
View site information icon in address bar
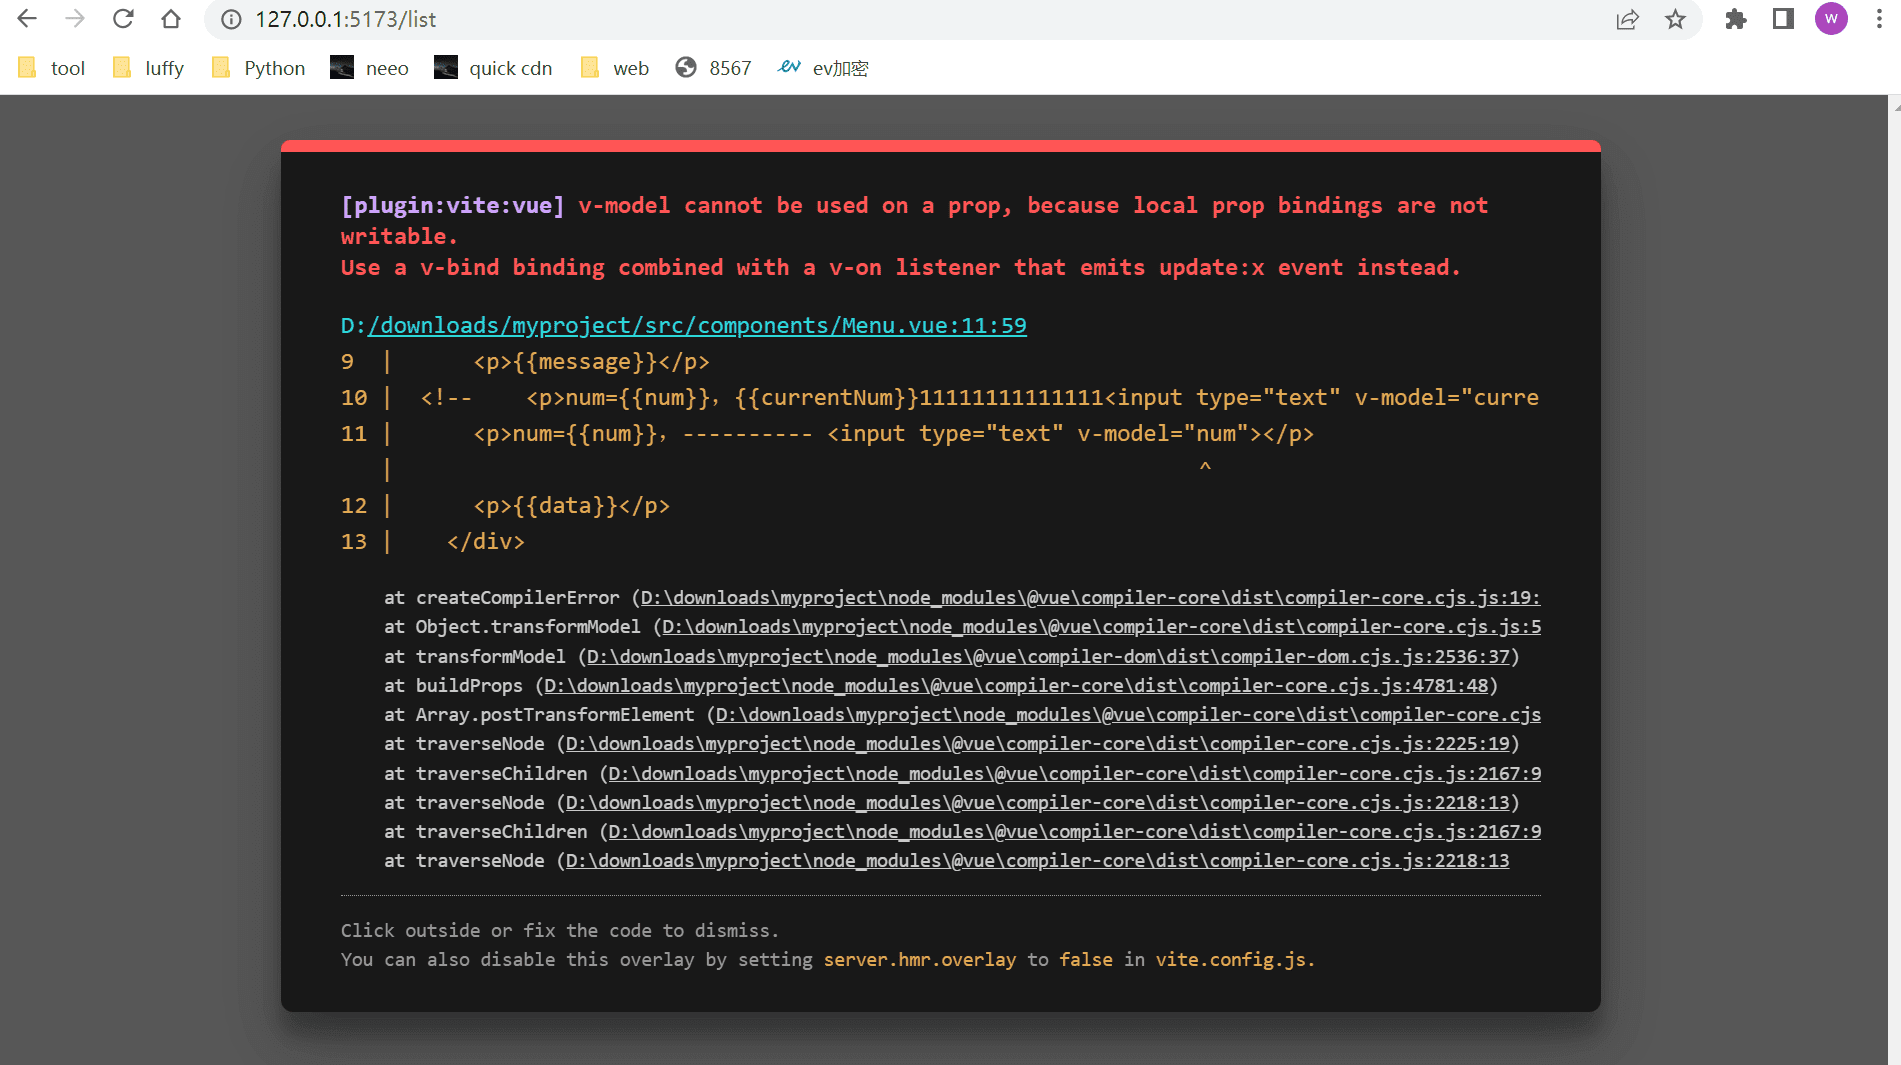[x=231, y=19]
